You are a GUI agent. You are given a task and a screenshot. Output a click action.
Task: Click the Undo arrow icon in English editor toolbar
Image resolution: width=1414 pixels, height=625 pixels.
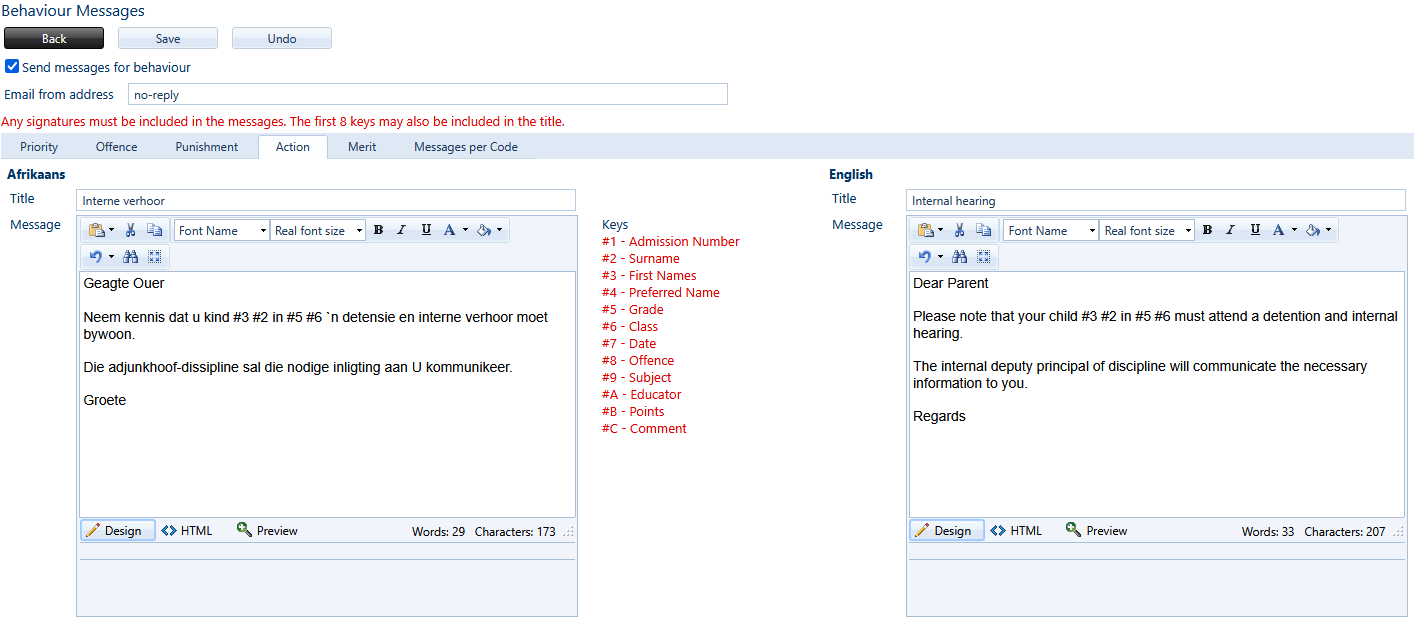click(x=926, y=257)
